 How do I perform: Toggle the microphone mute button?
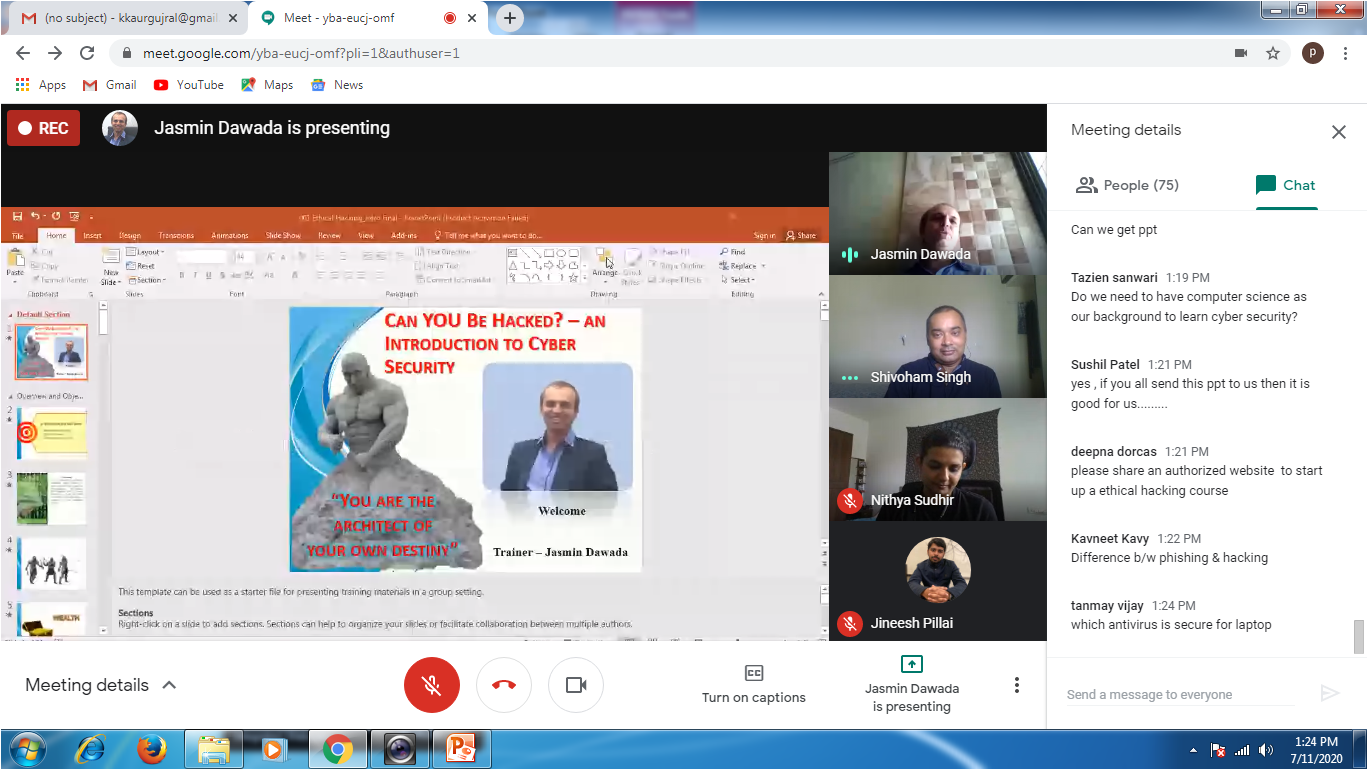[x=432, y=685]
